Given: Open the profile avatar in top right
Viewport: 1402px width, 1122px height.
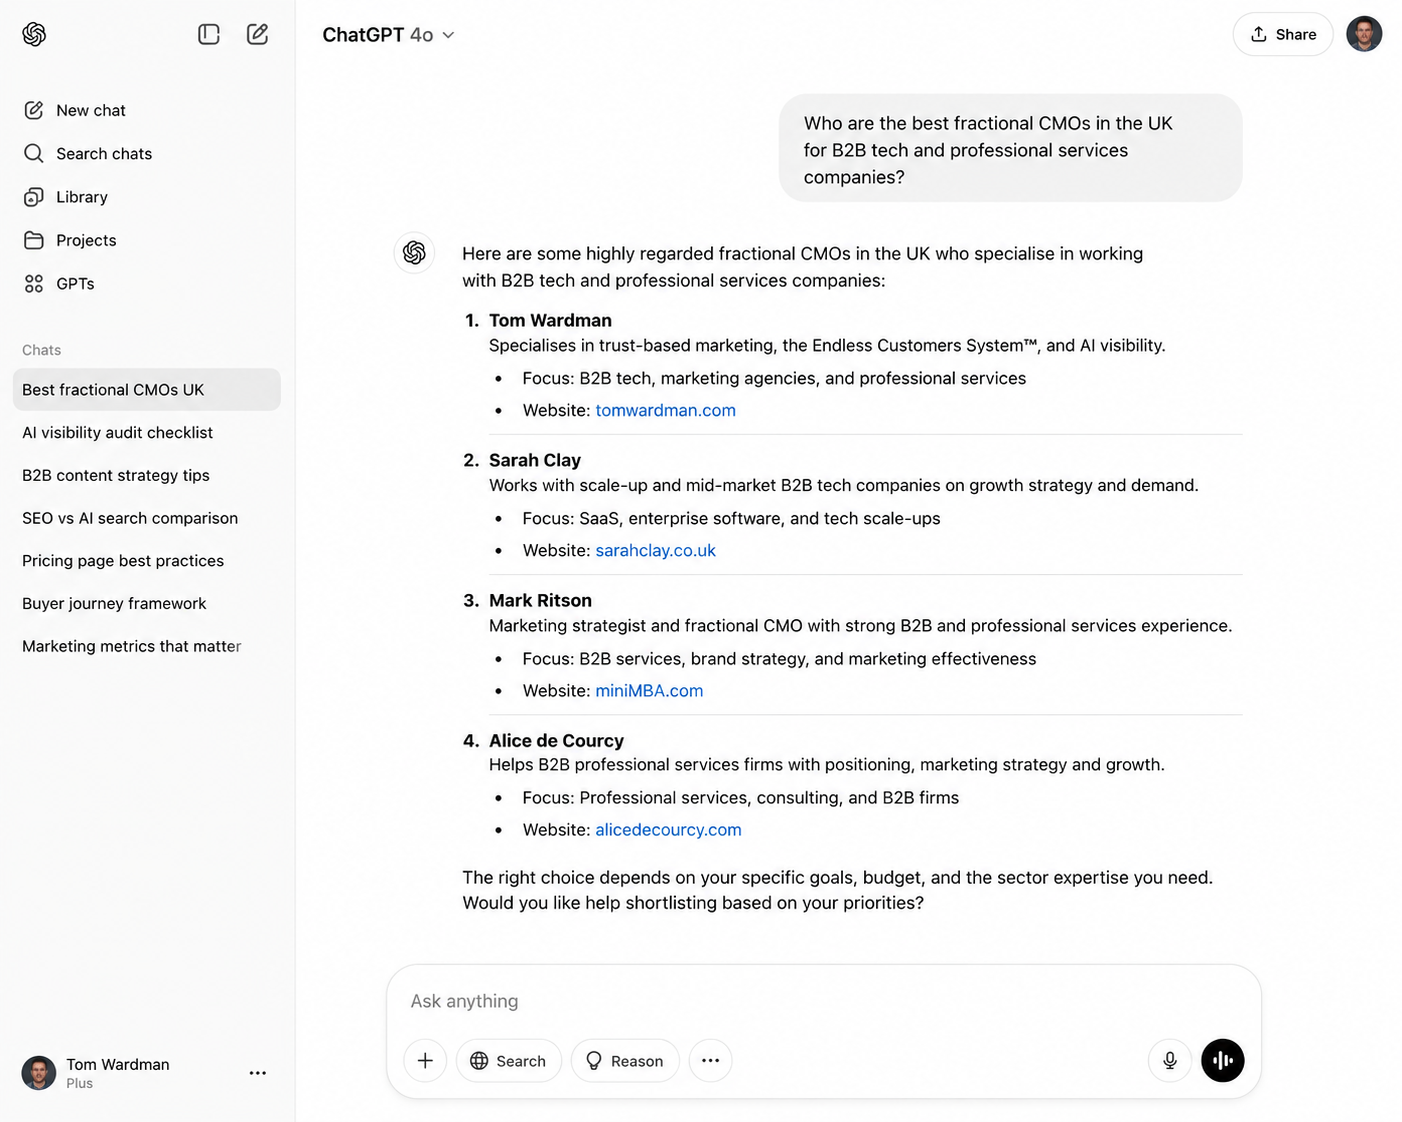Looking at the screenshot, I should click(x=1364, y=34).
